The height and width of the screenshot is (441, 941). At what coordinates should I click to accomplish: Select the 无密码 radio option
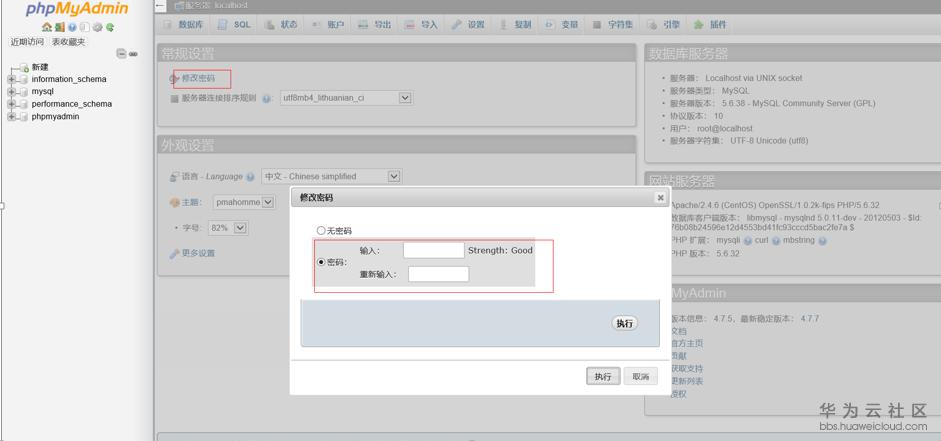321,230
